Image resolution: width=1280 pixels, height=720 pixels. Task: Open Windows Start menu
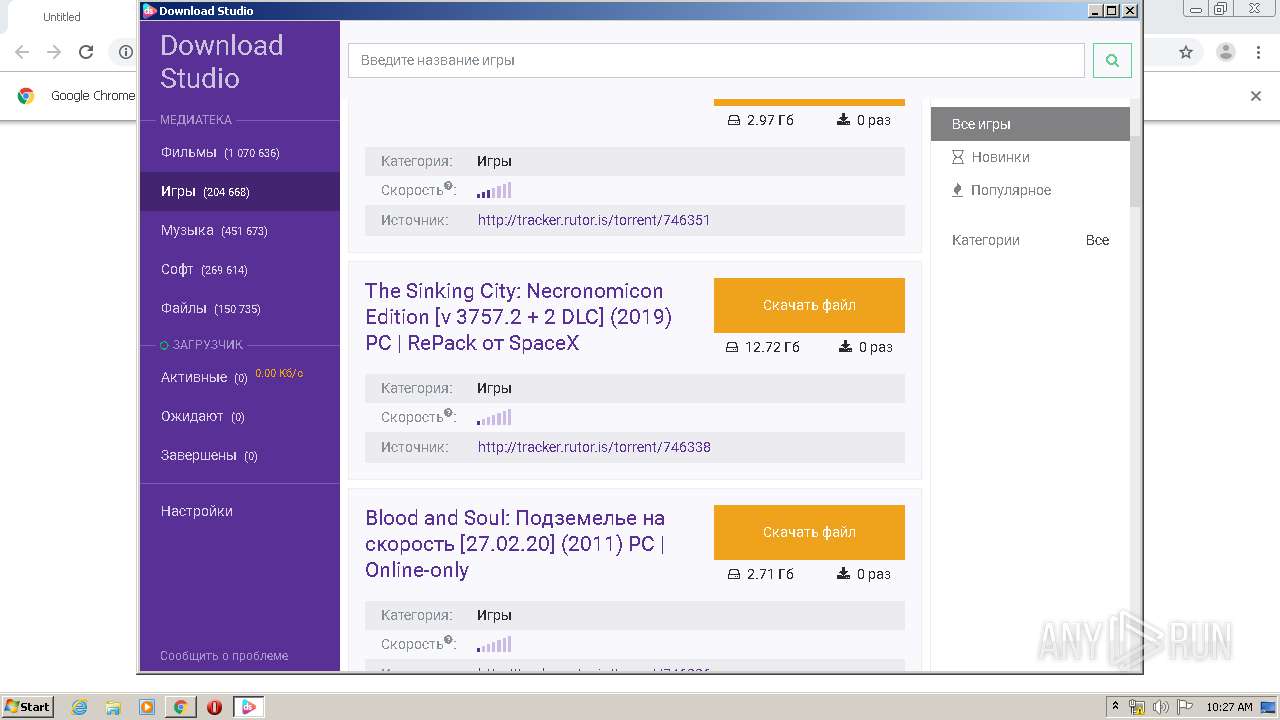point(28,706)
